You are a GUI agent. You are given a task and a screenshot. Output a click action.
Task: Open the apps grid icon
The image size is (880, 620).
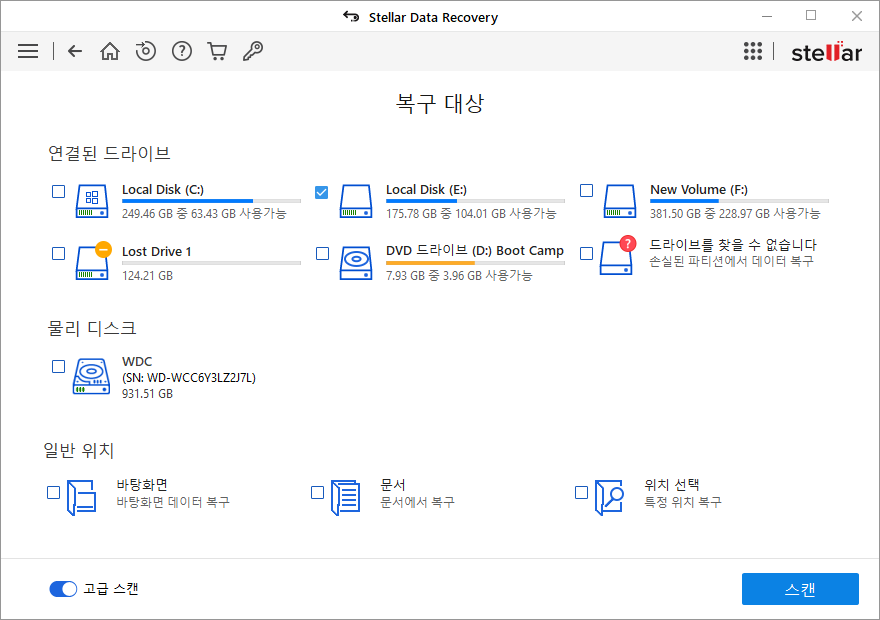tap(753, 51)
